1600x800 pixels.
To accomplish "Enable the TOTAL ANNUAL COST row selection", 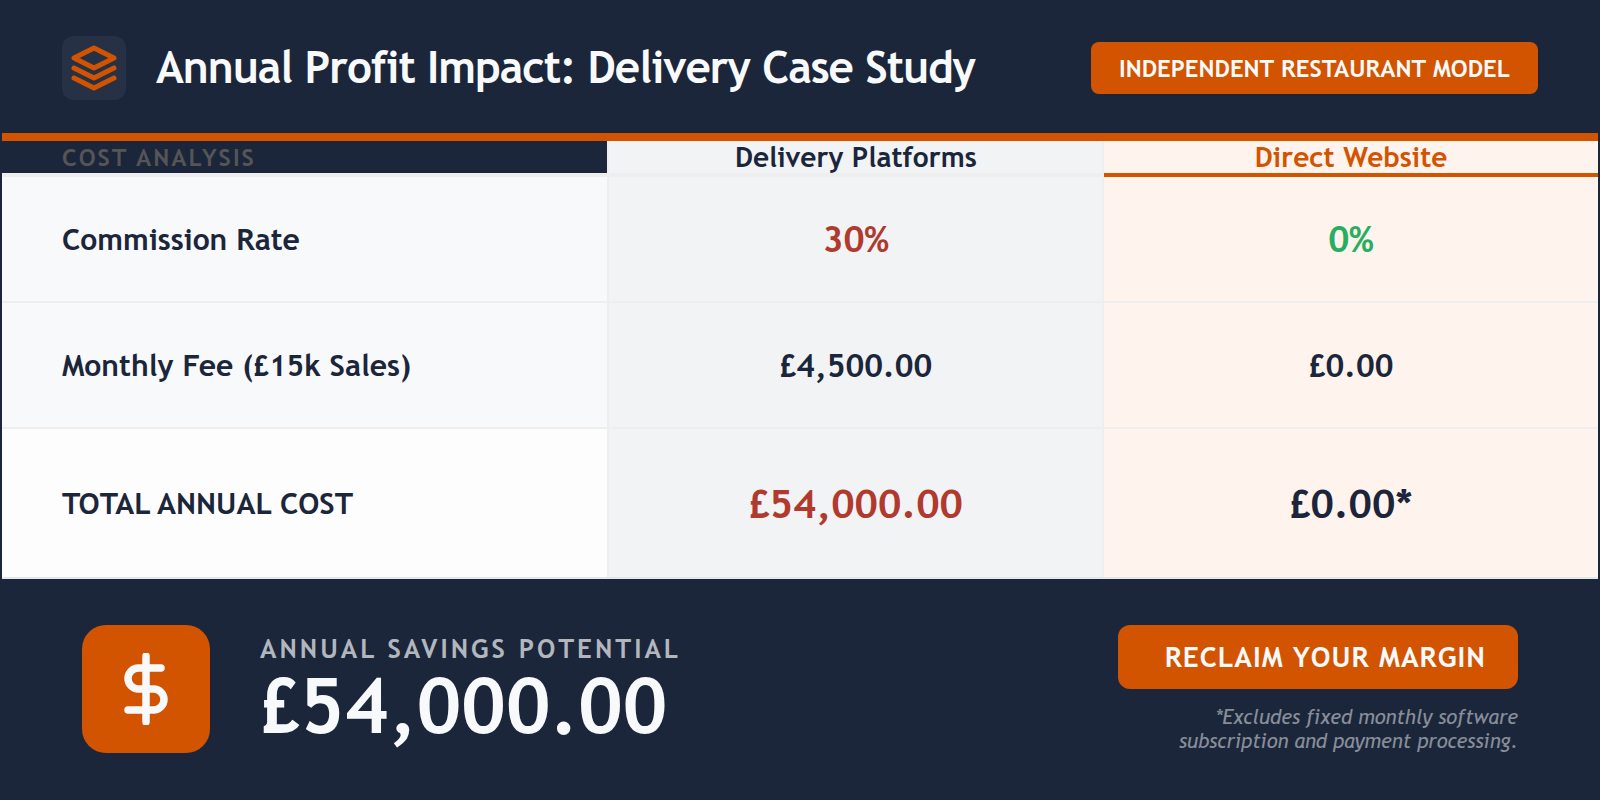I will 206,504.
